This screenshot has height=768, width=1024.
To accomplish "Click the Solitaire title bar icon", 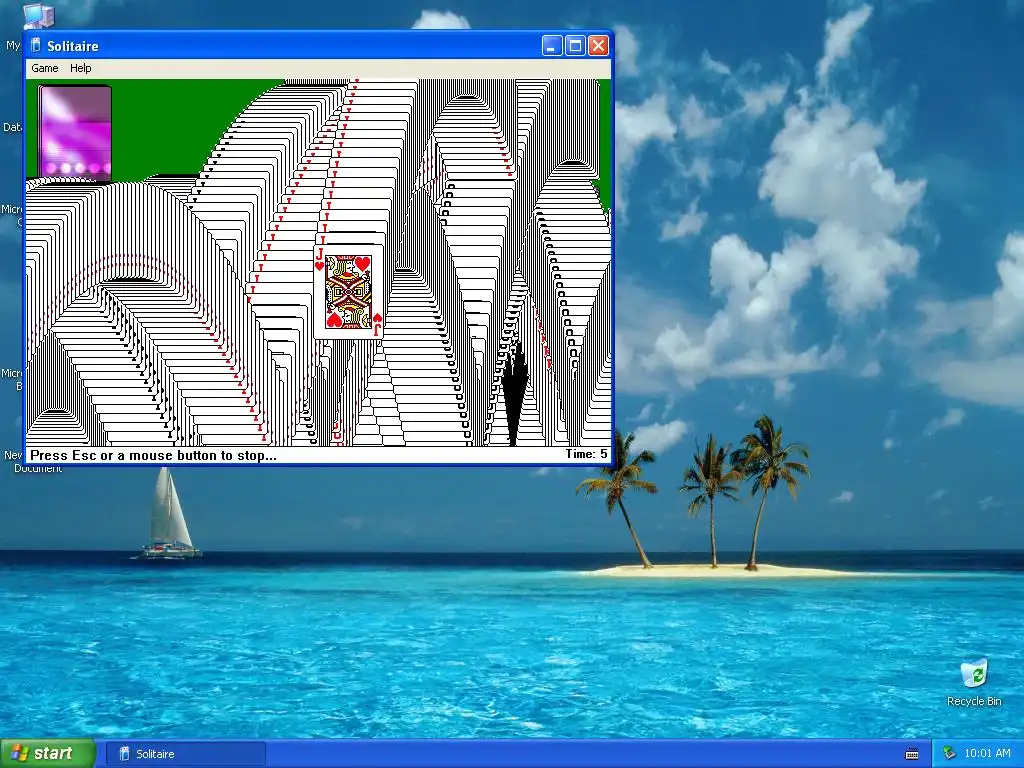I will 36,46.
